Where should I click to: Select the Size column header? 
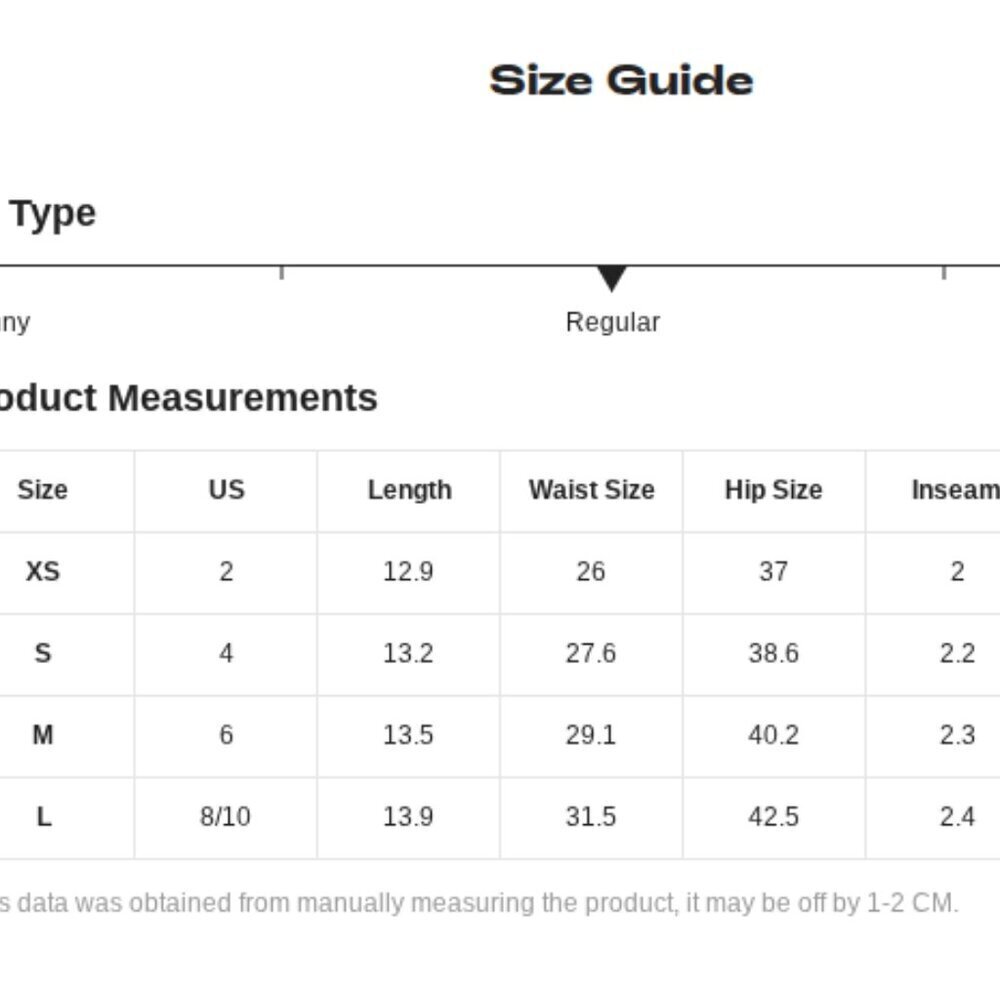coord(42,490)
